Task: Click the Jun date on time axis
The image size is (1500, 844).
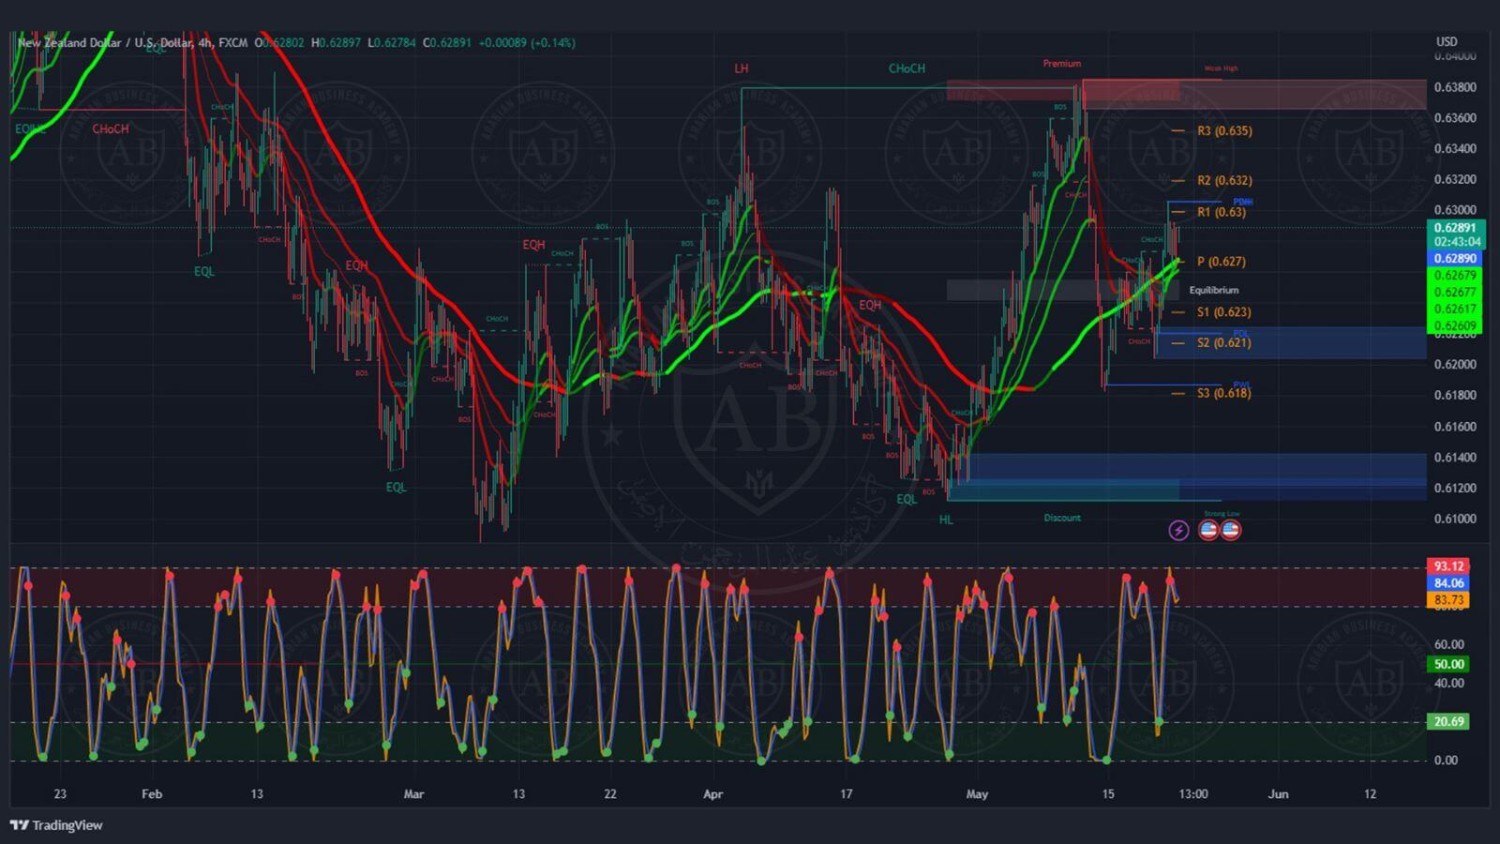Action: point(1278,794)
